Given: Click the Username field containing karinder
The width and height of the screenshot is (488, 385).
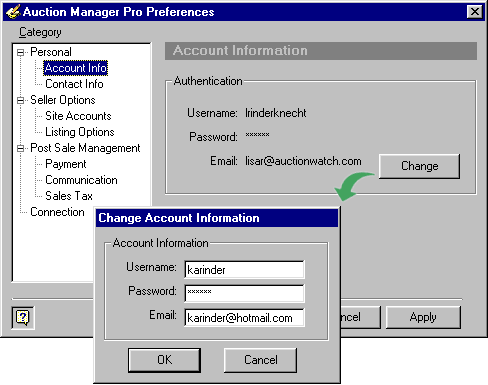Looking at the screenshot, I should click(244, 269).
